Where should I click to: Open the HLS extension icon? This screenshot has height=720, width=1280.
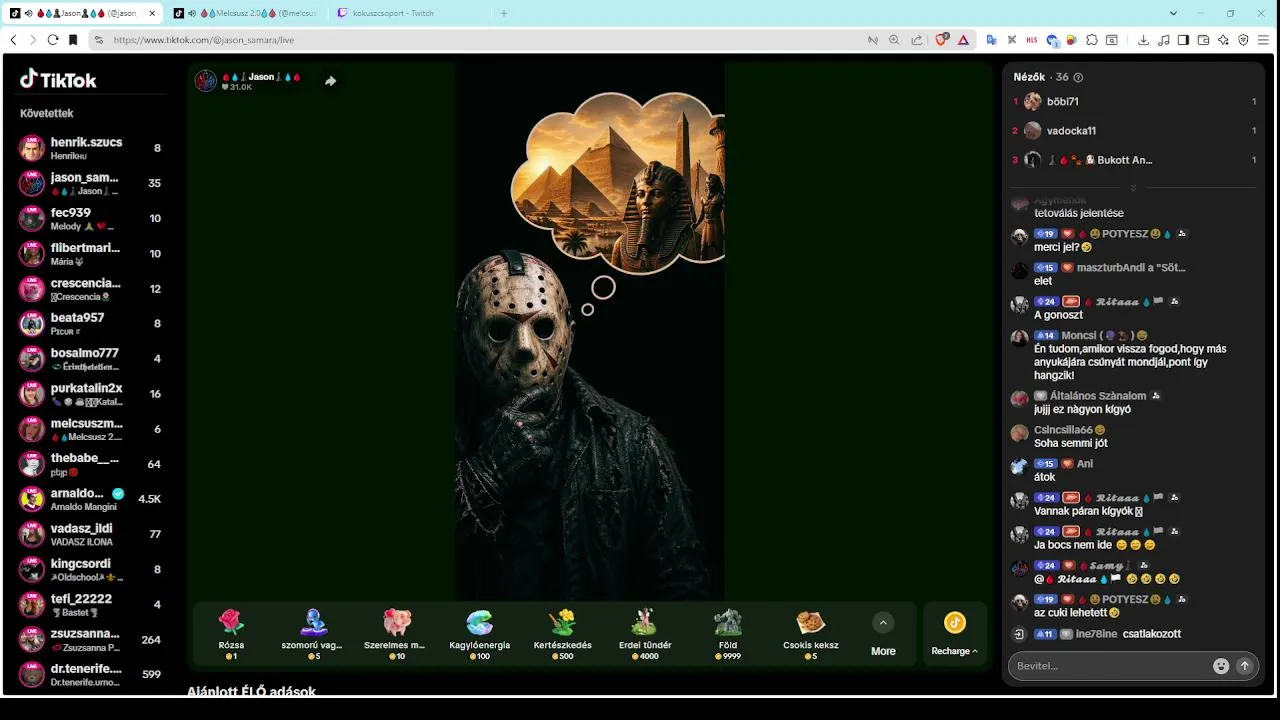click(x=1031, y=40)
